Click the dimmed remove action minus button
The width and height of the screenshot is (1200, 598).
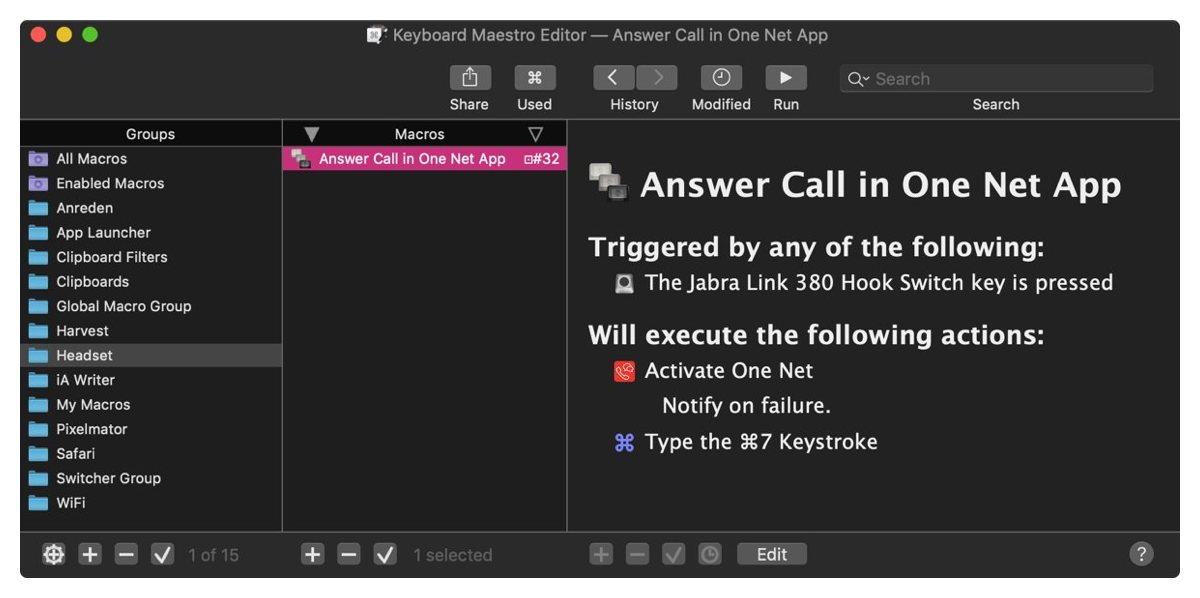tap(637, 554)
